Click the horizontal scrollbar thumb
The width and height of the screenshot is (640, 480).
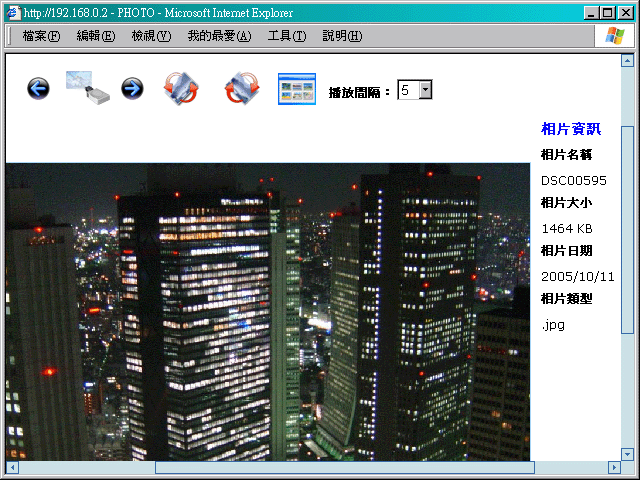pos(345,467)
